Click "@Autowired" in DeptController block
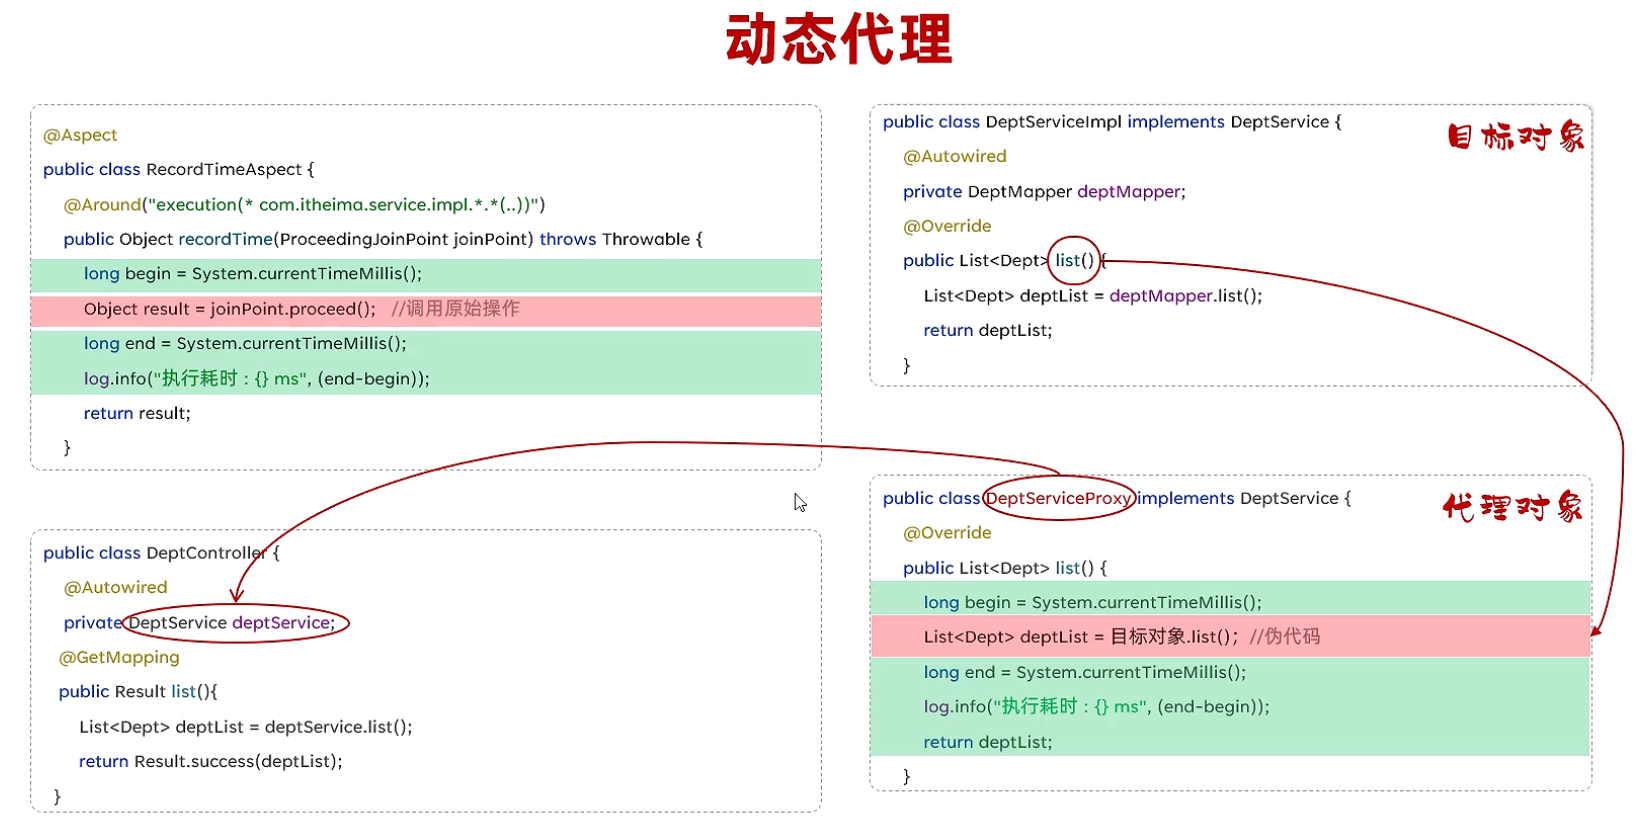 coord(115,587)
